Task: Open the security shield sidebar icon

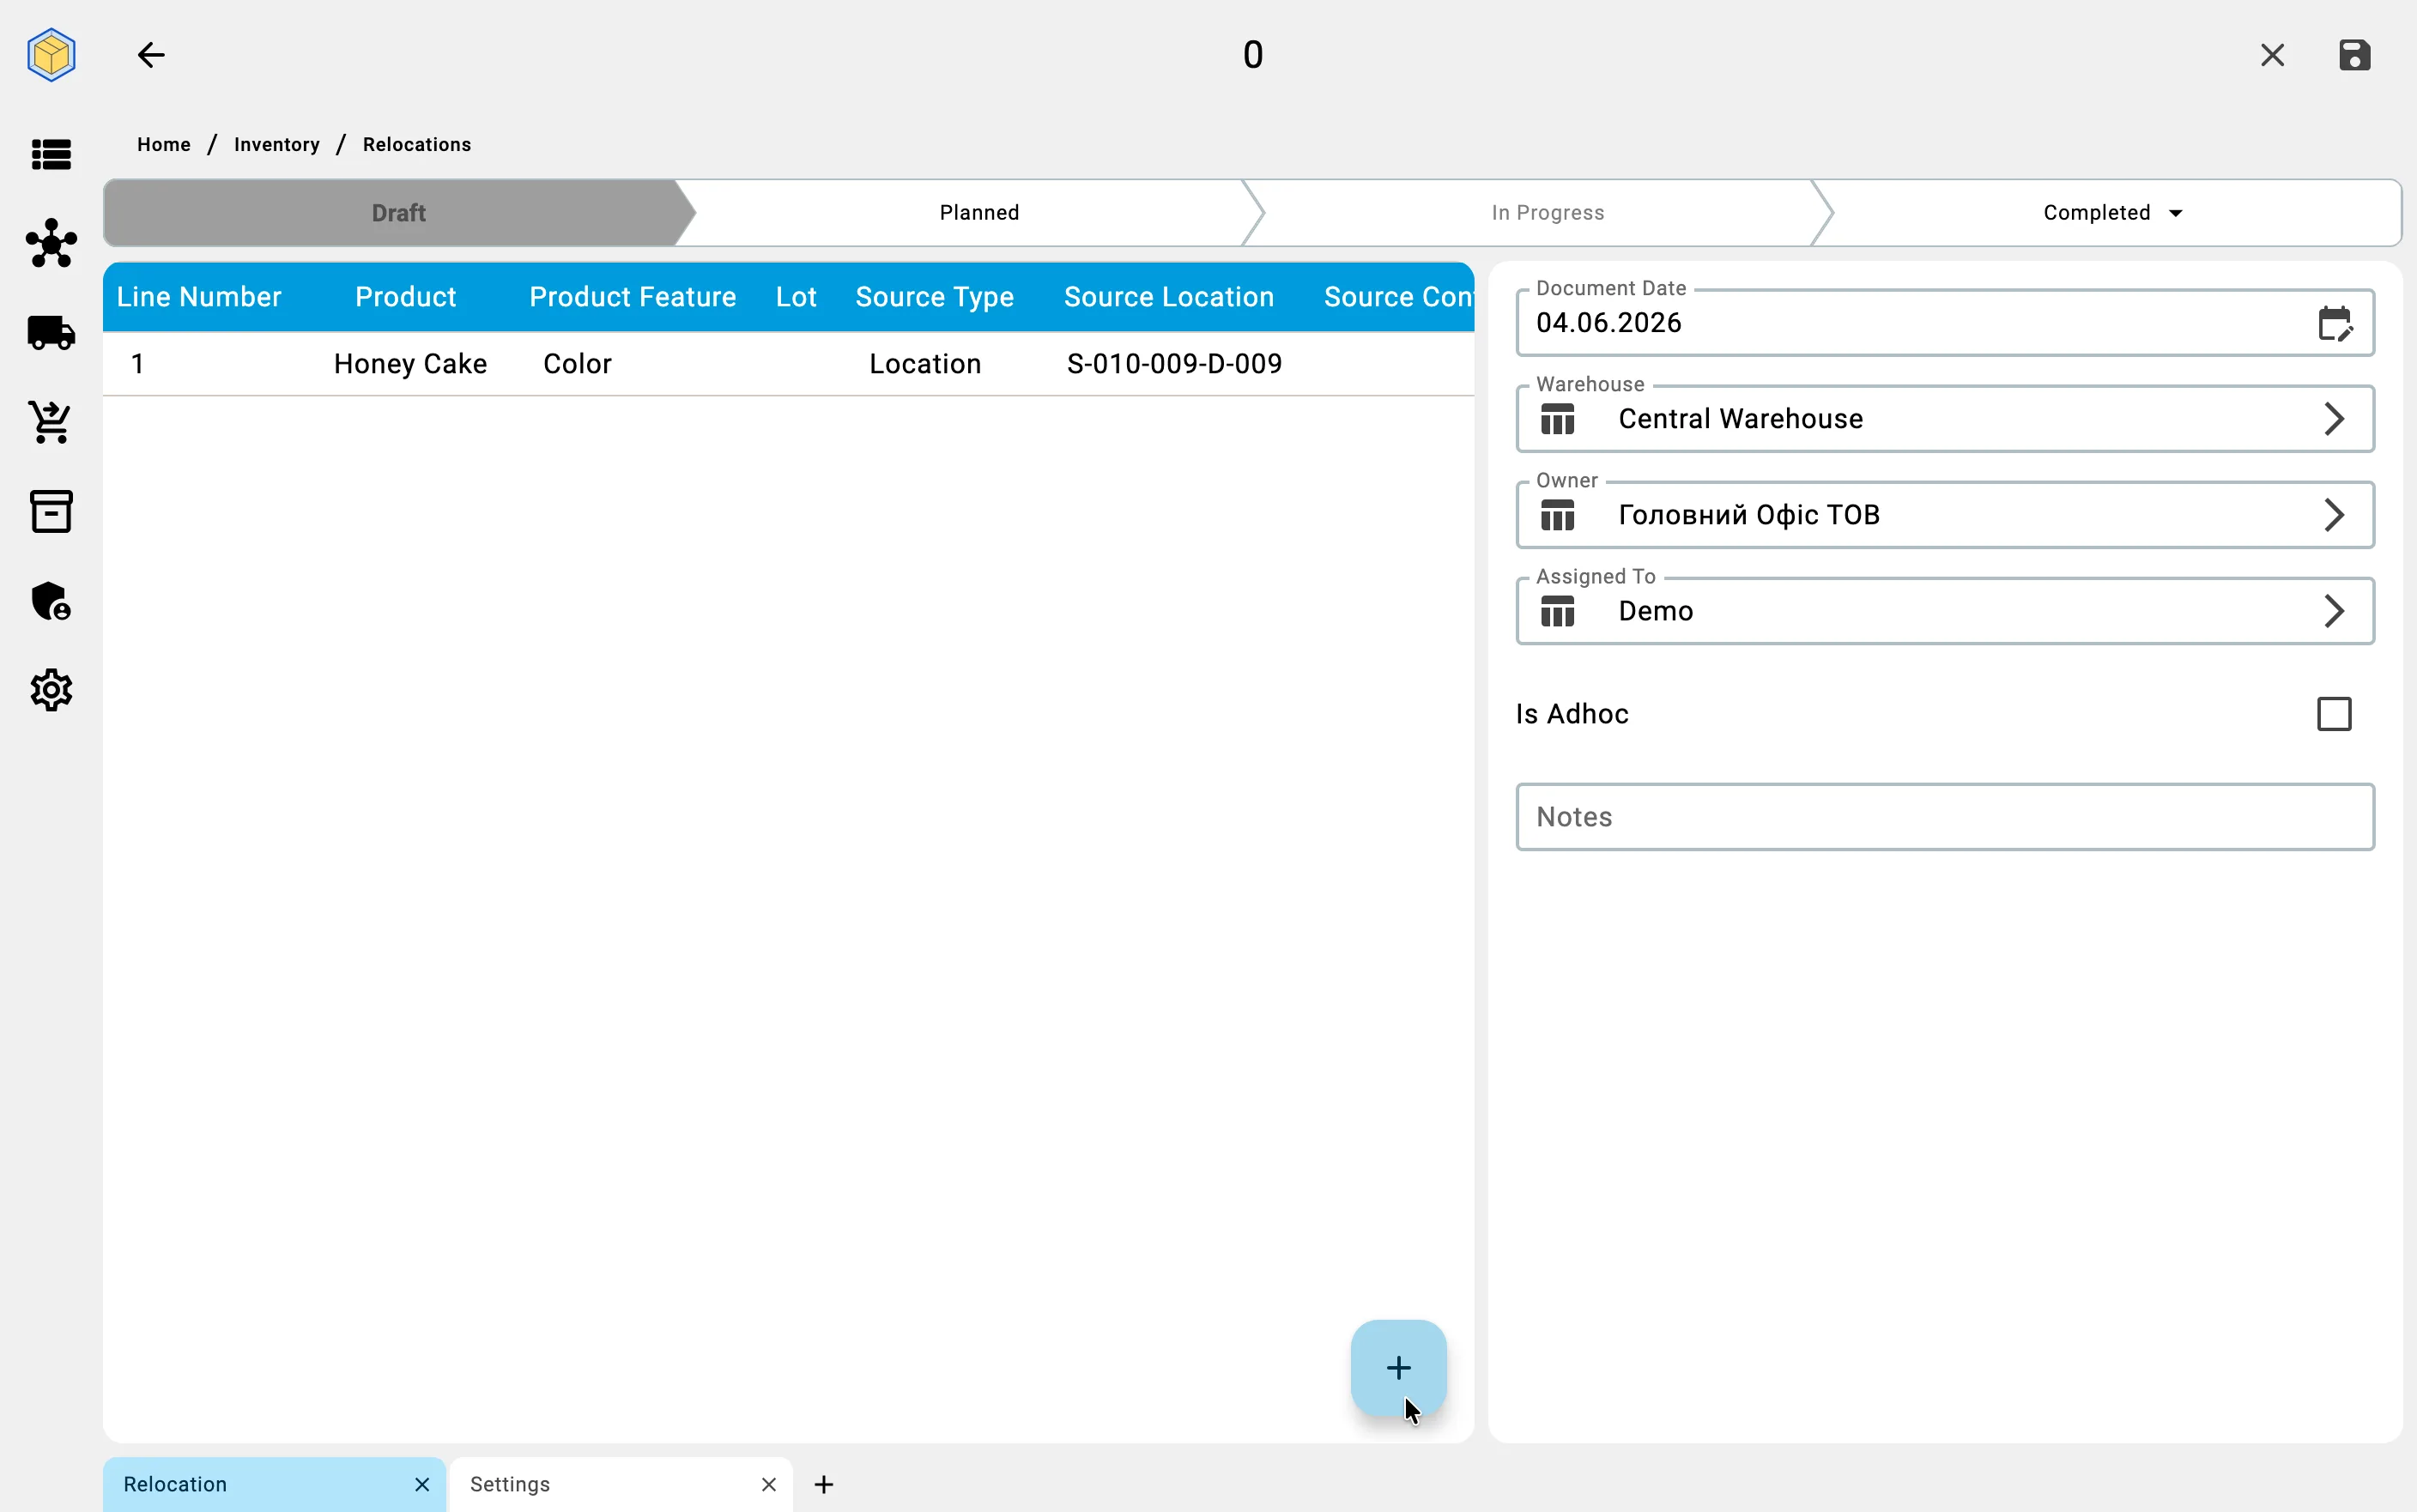Action: [51, 601]
